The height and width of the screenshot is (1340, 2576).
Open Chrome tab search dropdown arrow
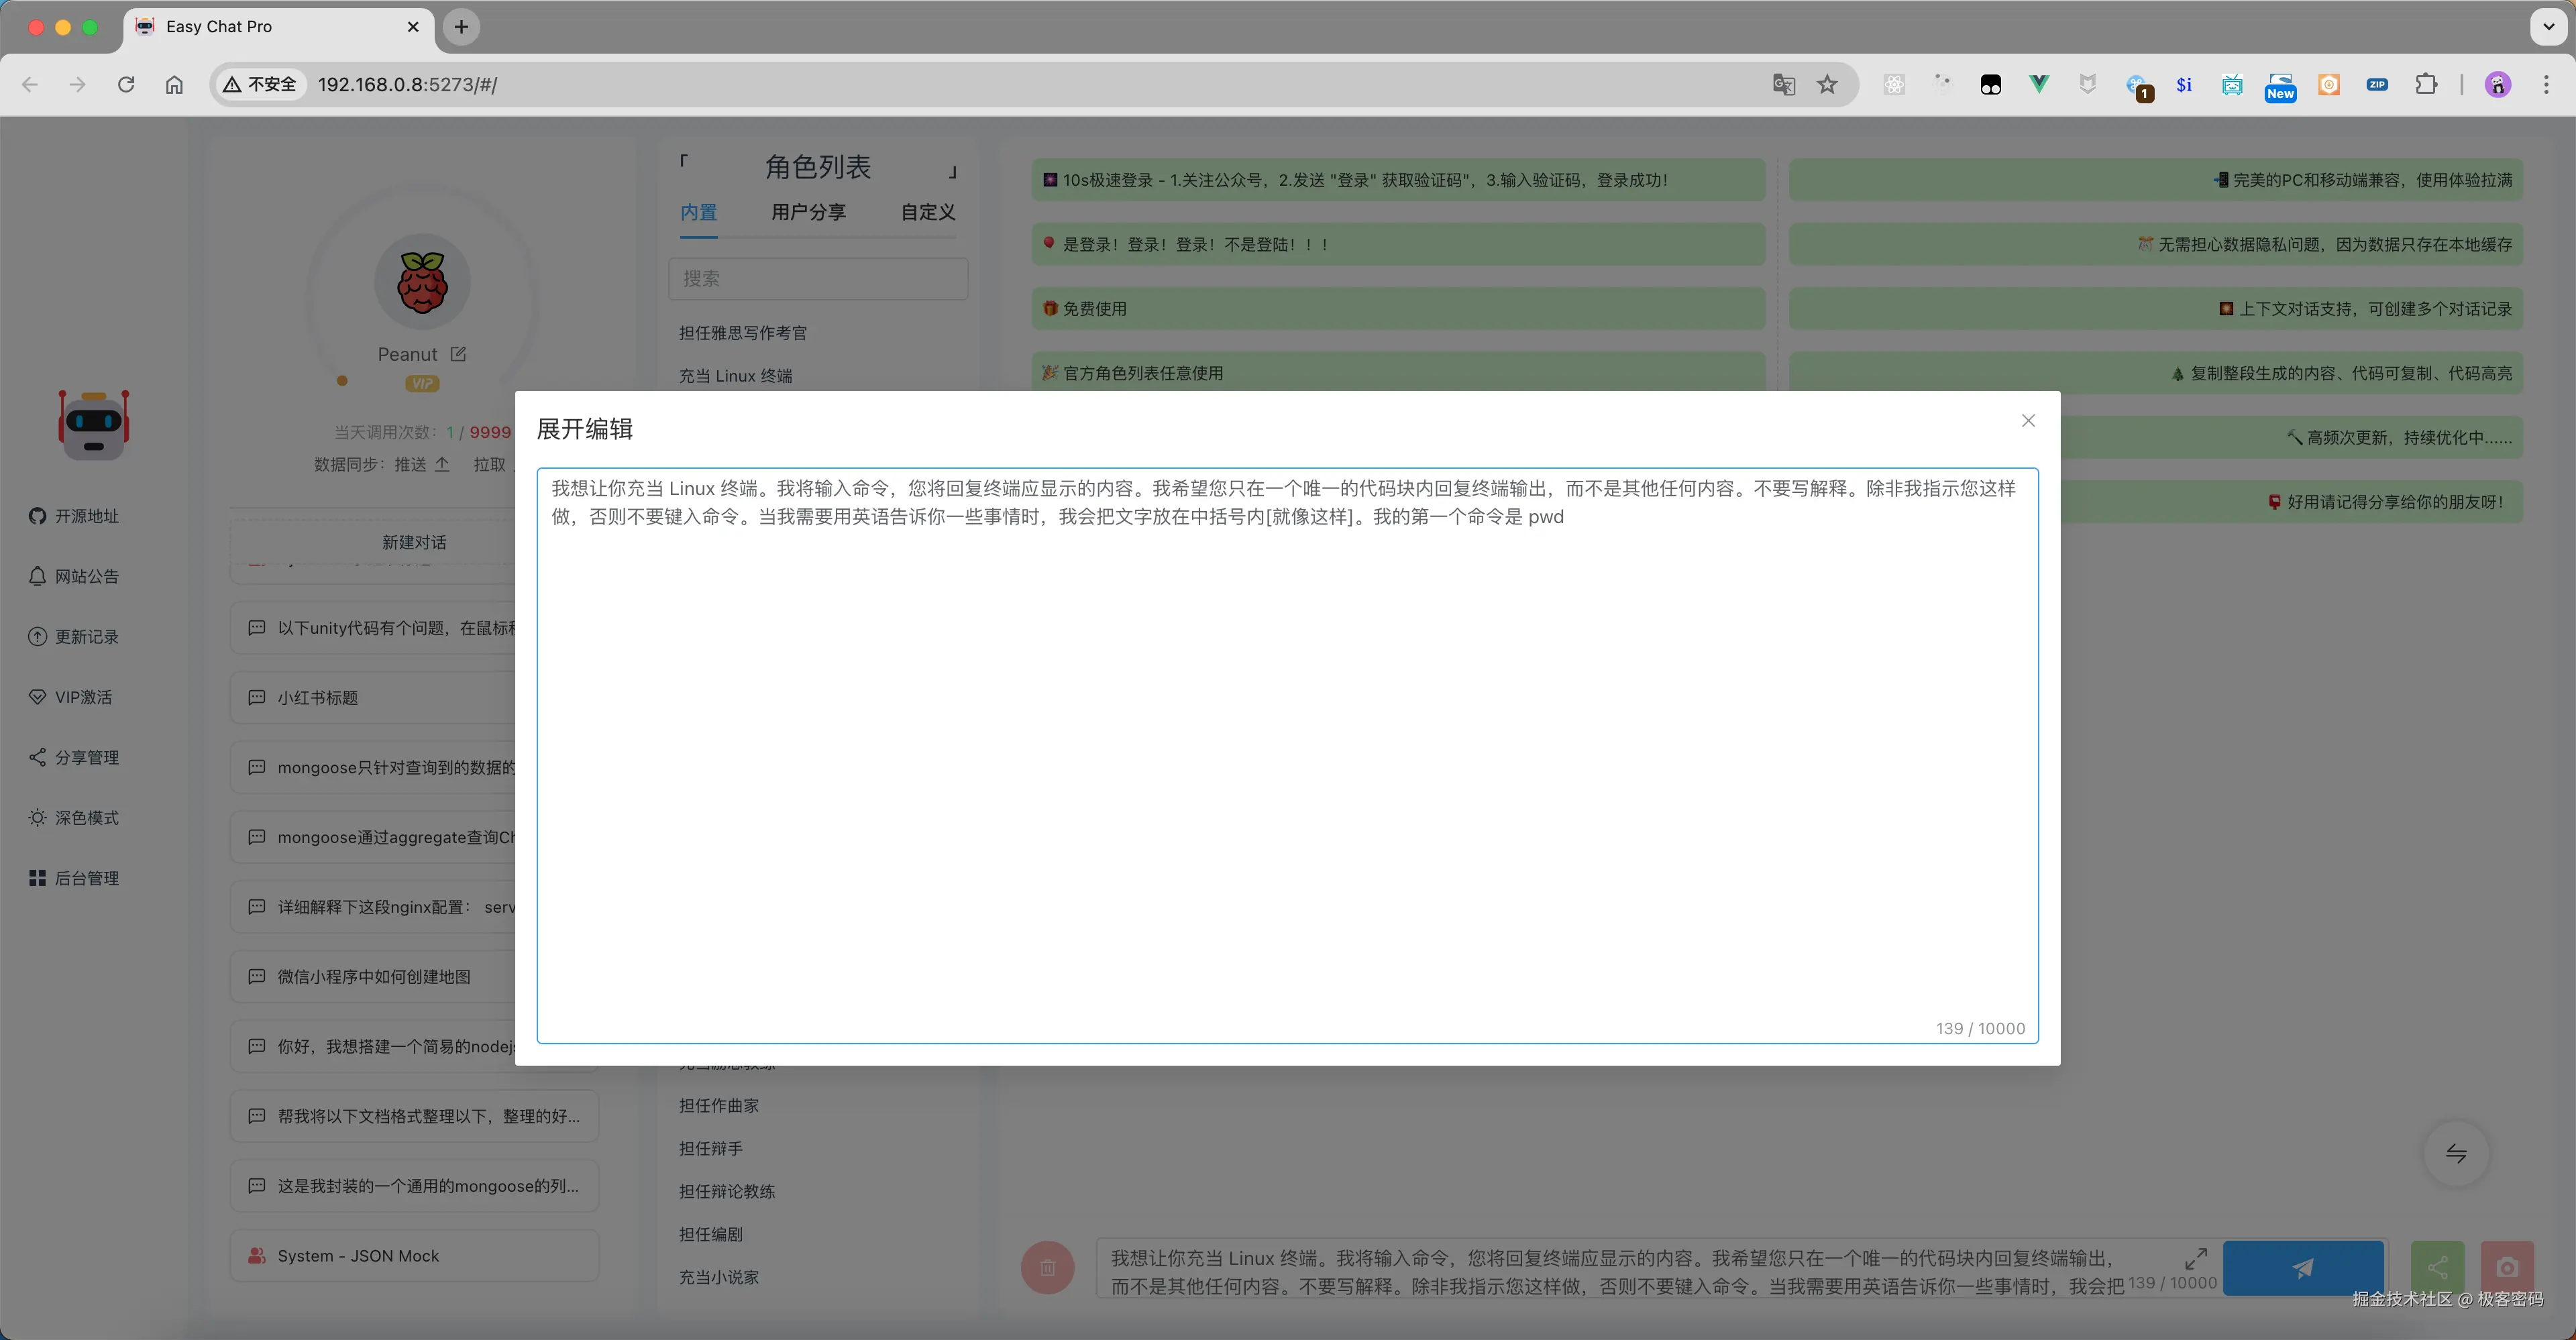point(2547,27)
